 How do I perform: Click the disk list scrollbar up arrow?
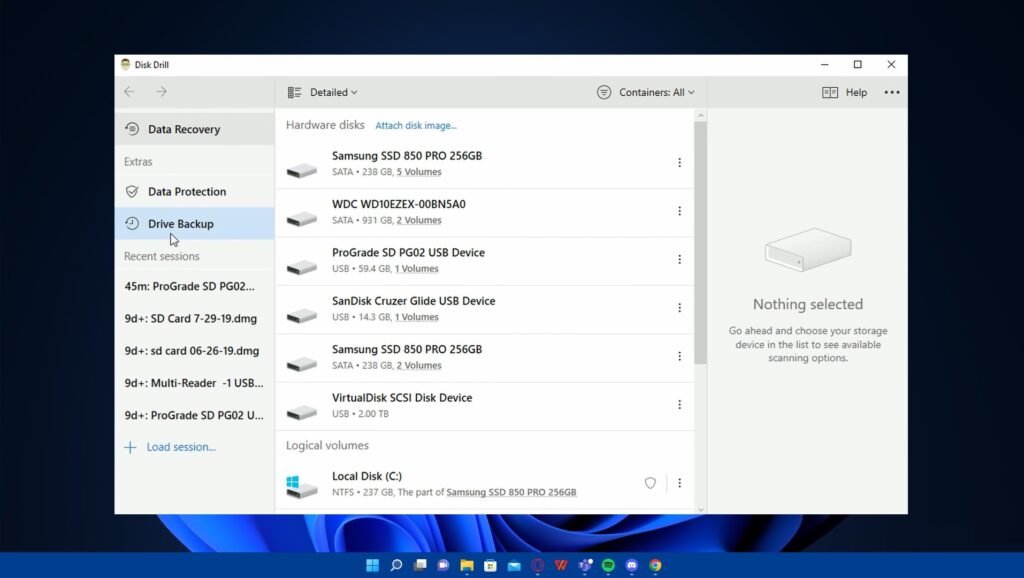click(701, 116)
